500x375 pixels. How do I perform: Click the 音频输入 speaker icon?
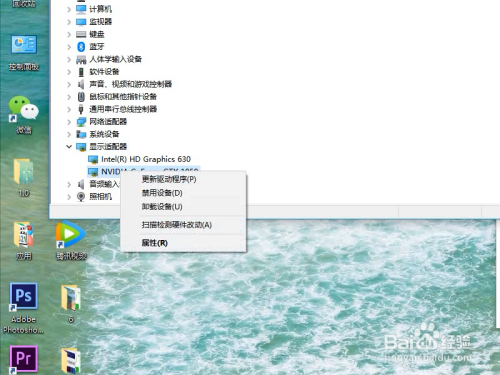81,184
